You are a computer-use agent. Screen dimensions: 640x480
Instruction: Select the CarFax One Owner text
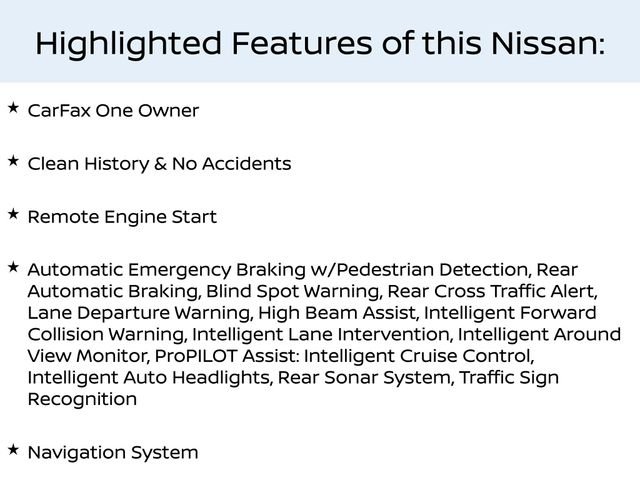[x=113, y=110]
